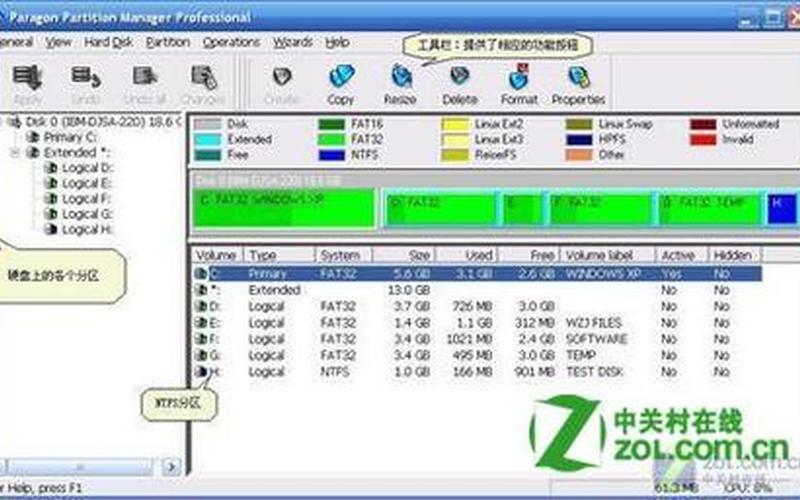Open the Partition menu
The image size is (800, 500).
[x=168, y=42]
